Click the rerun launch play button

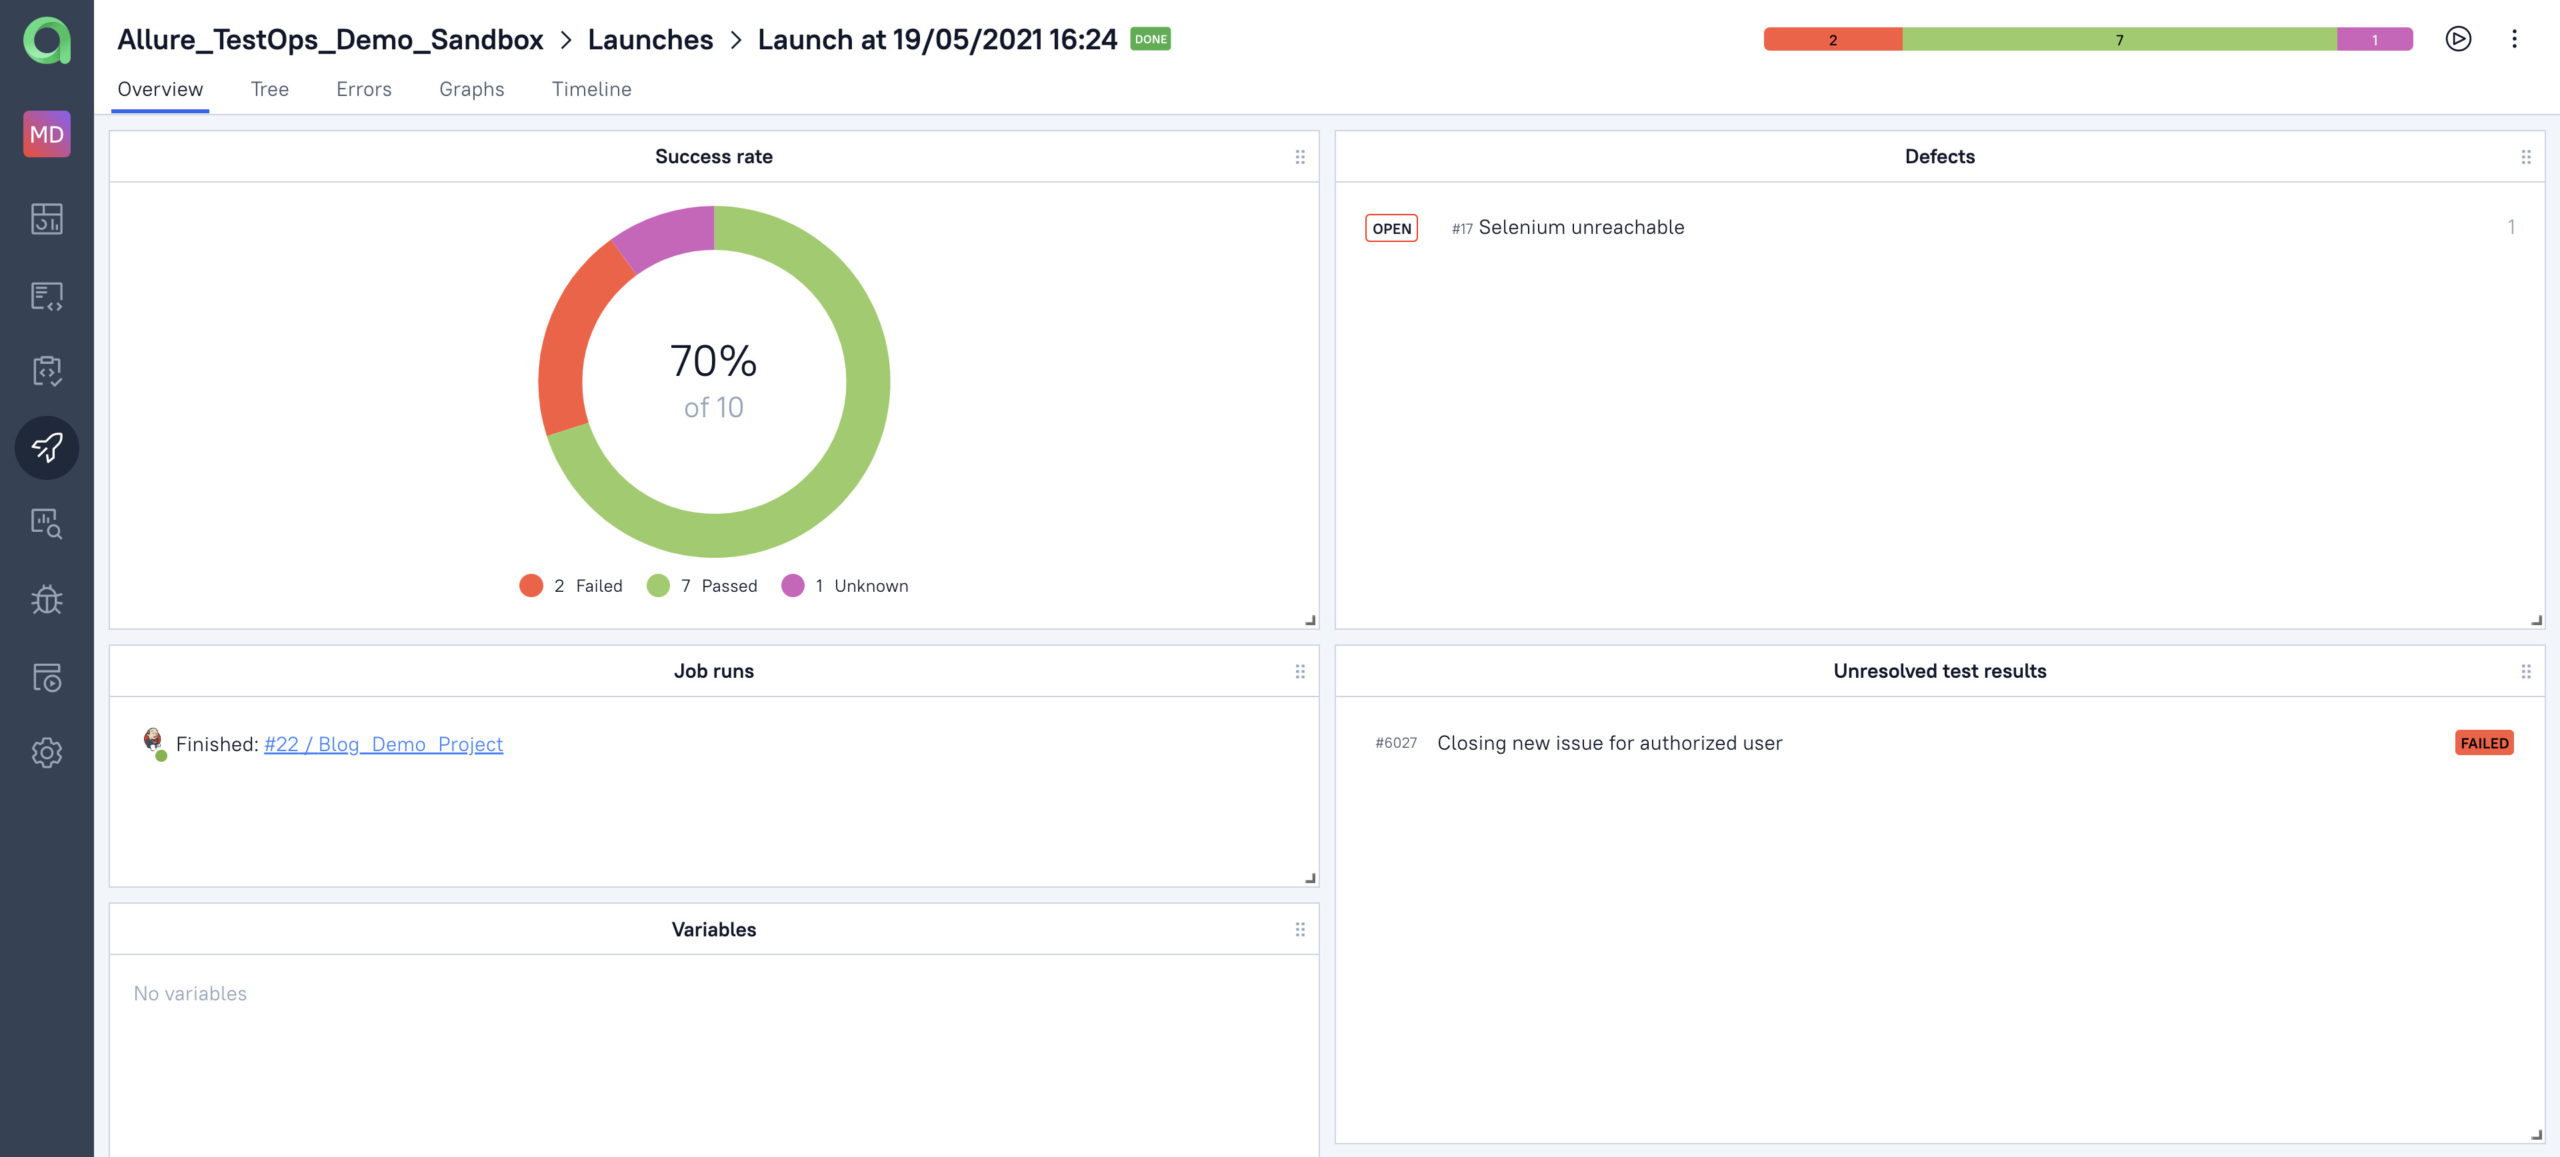click(x=2458, y=39)
